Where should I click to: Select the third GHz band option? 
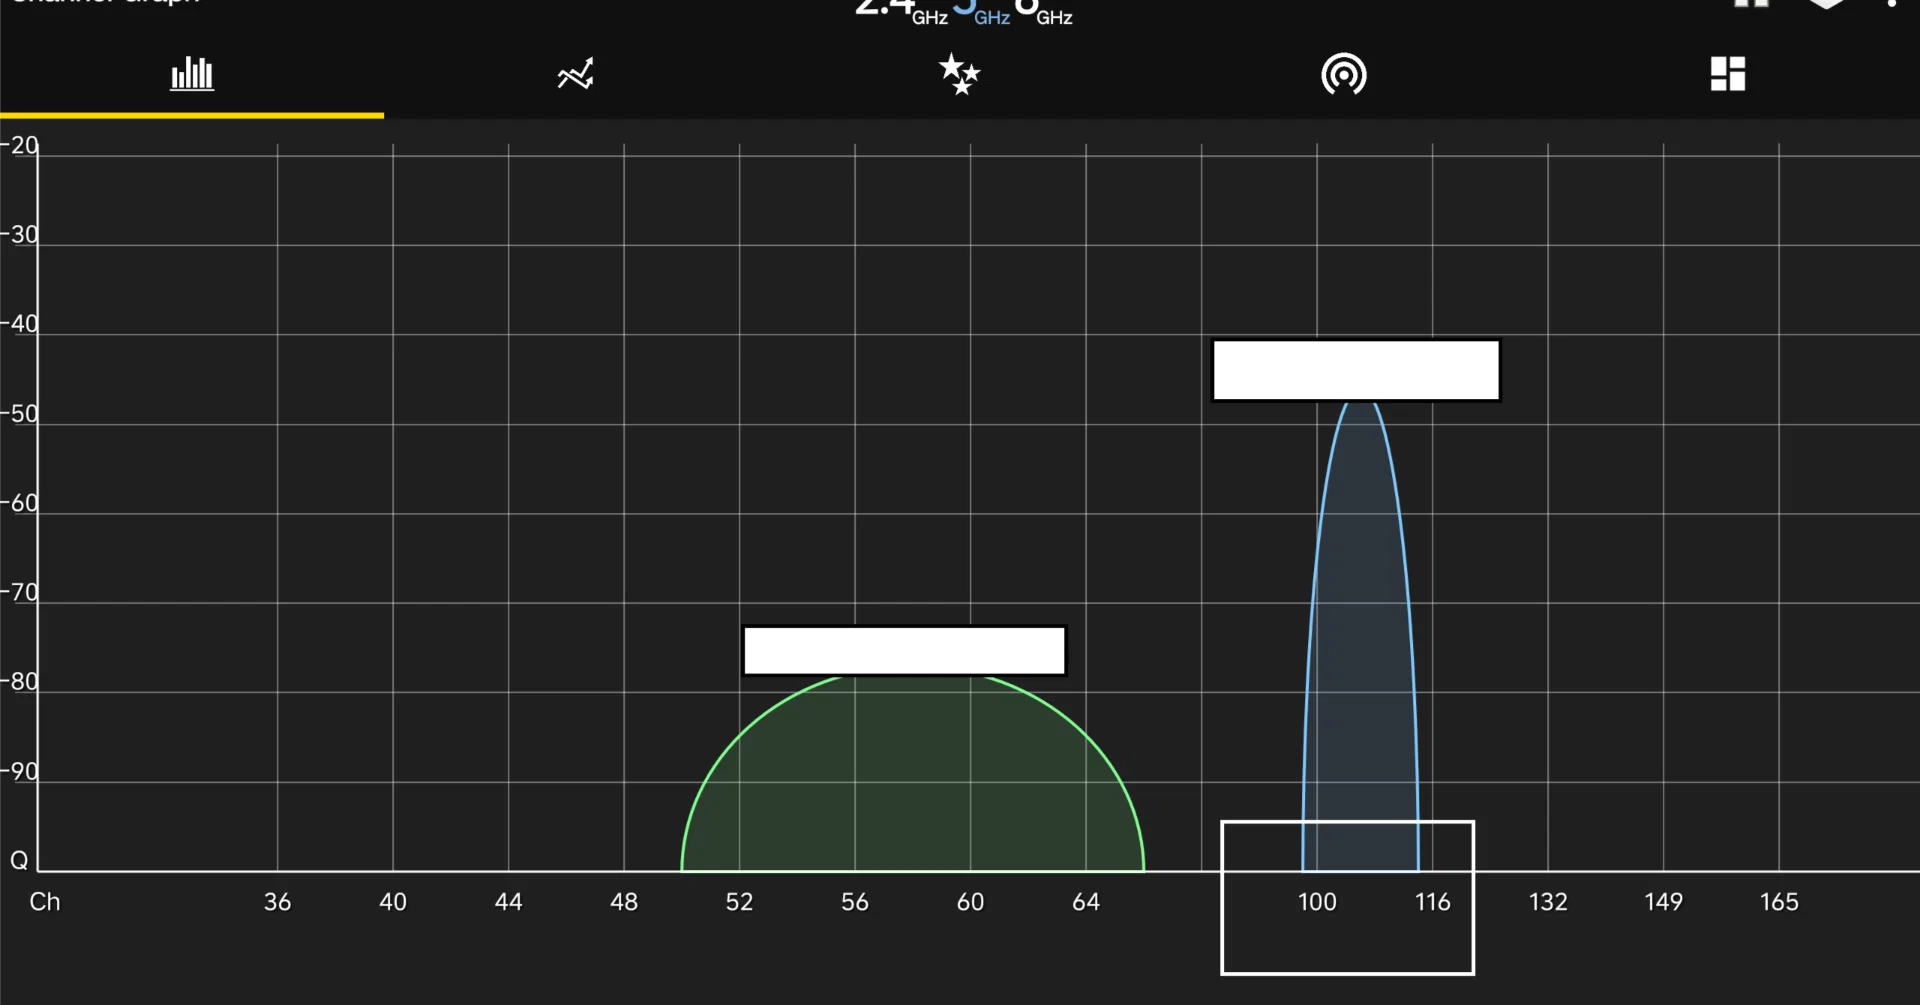pyautogui.click(x=1043, y=11)
